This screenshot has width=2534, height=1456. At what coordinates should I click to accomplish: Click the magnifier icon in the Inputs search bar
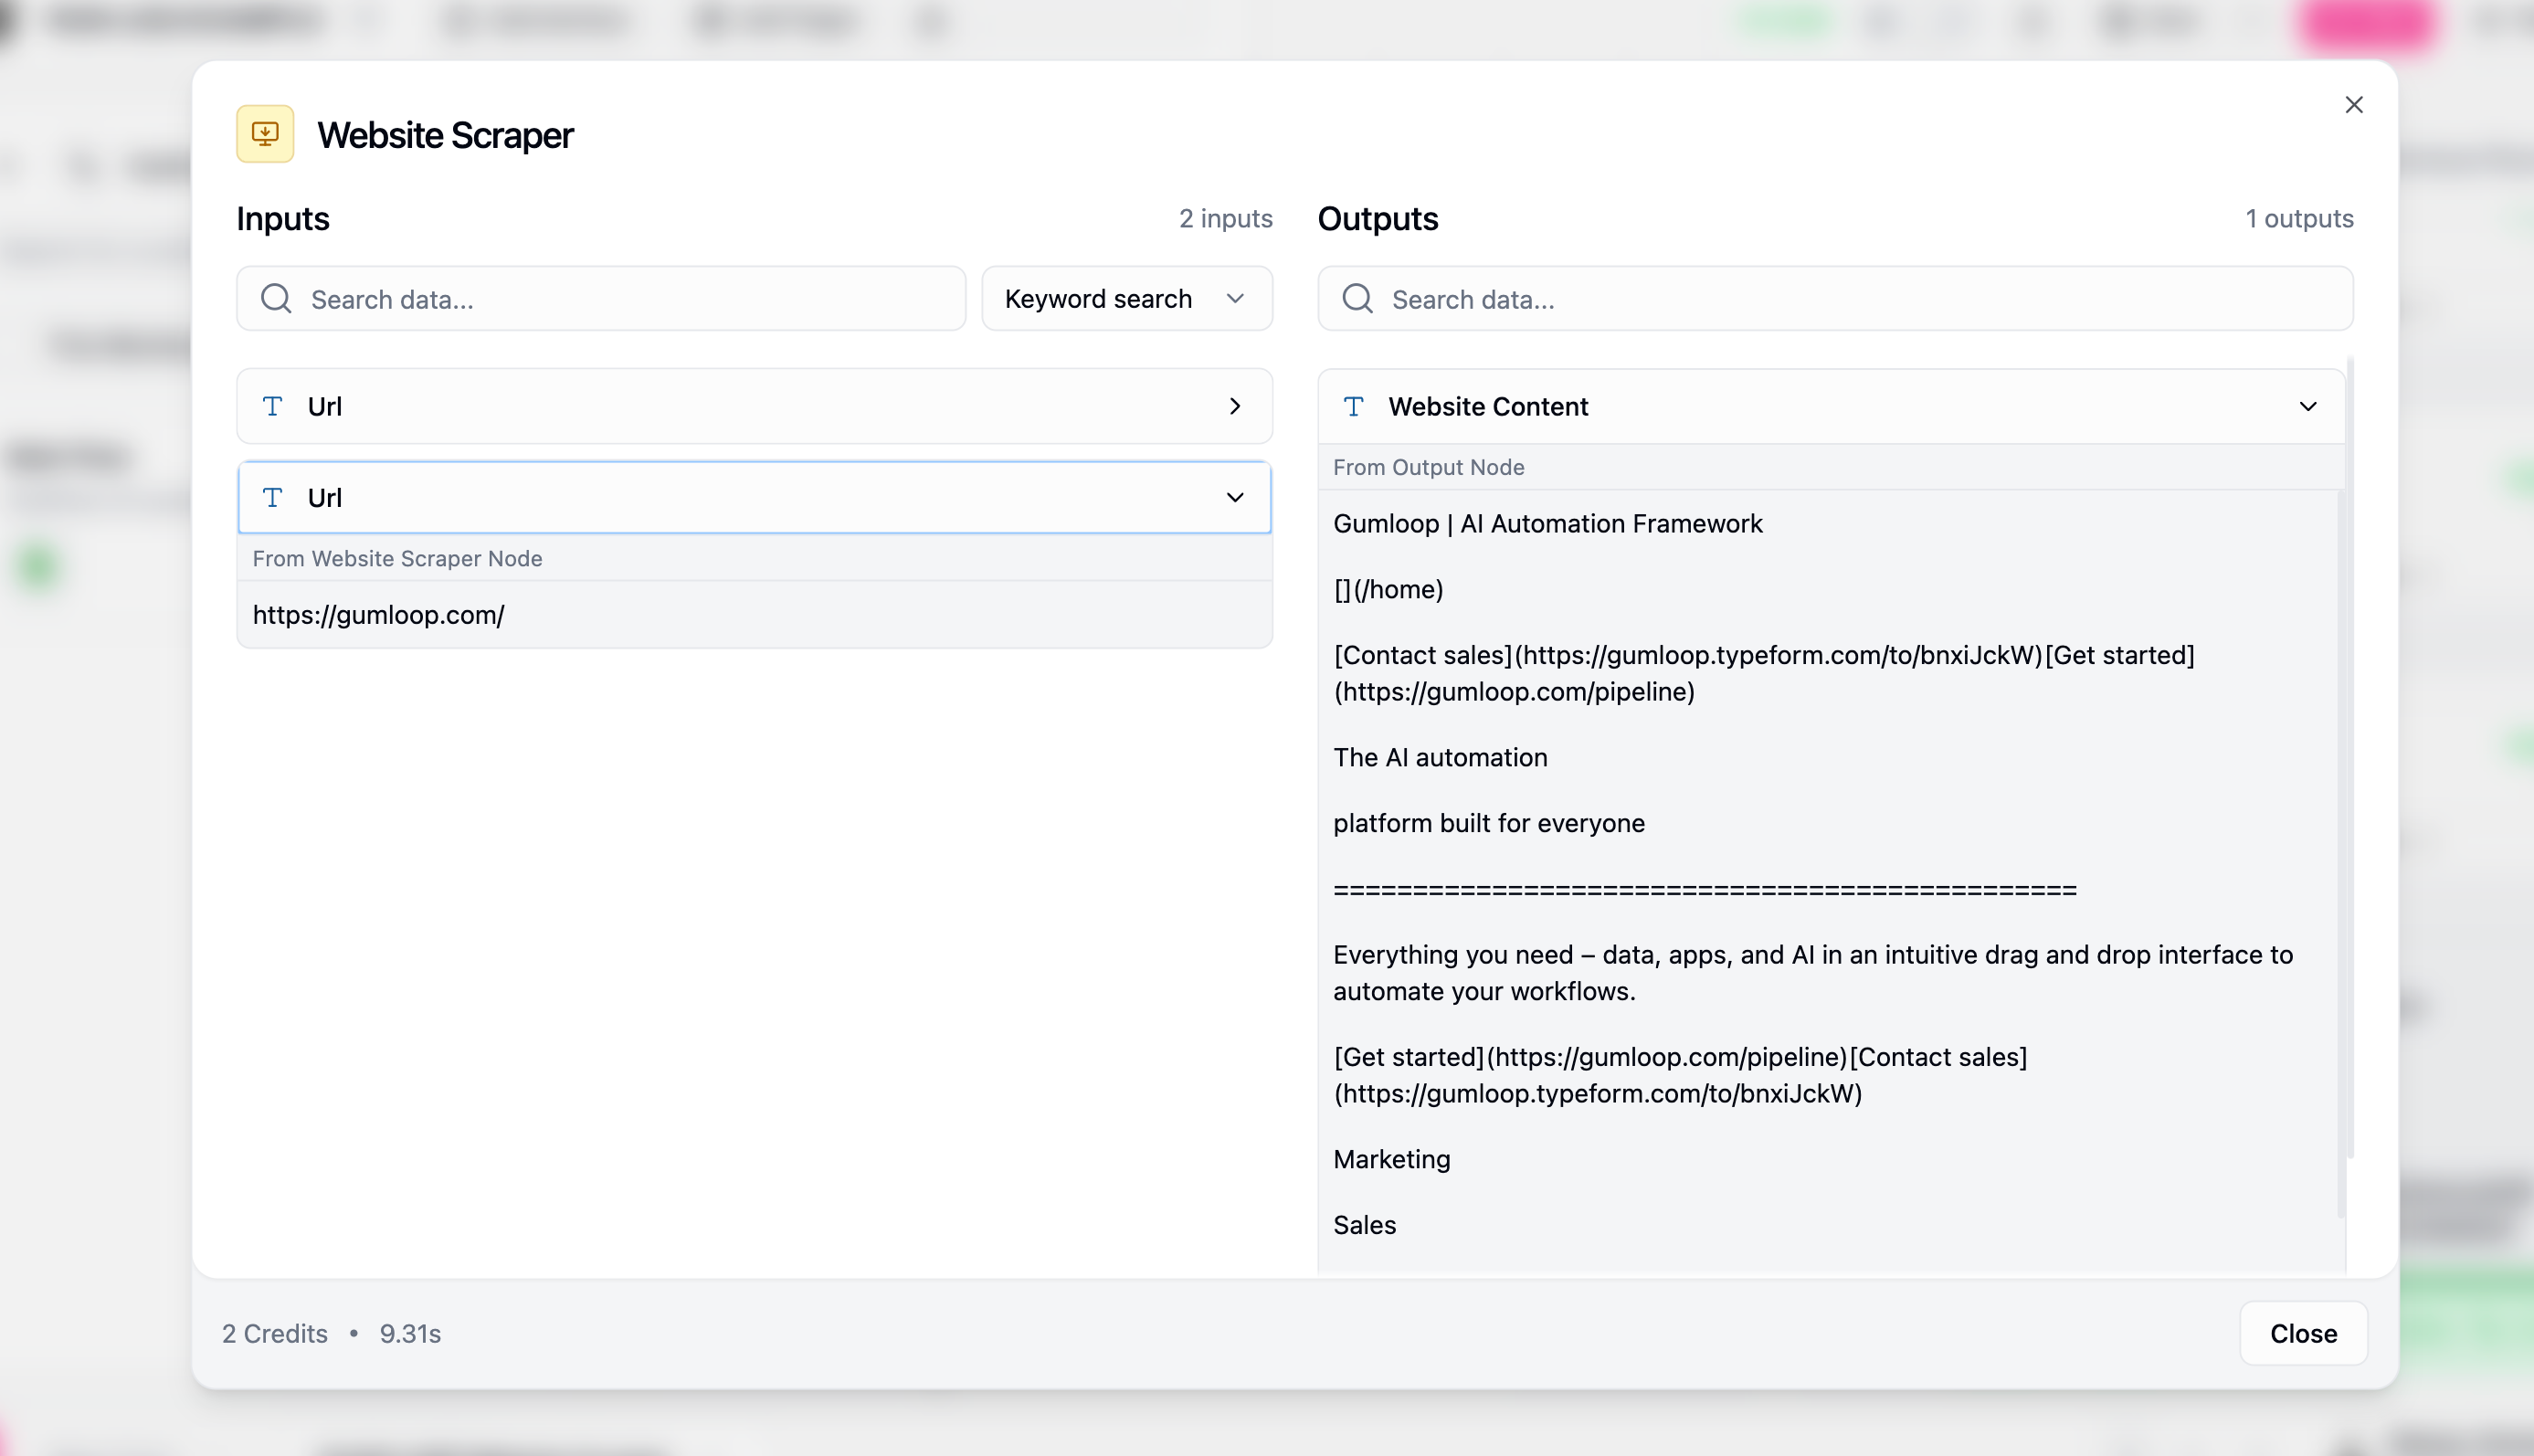pos(276,298)
